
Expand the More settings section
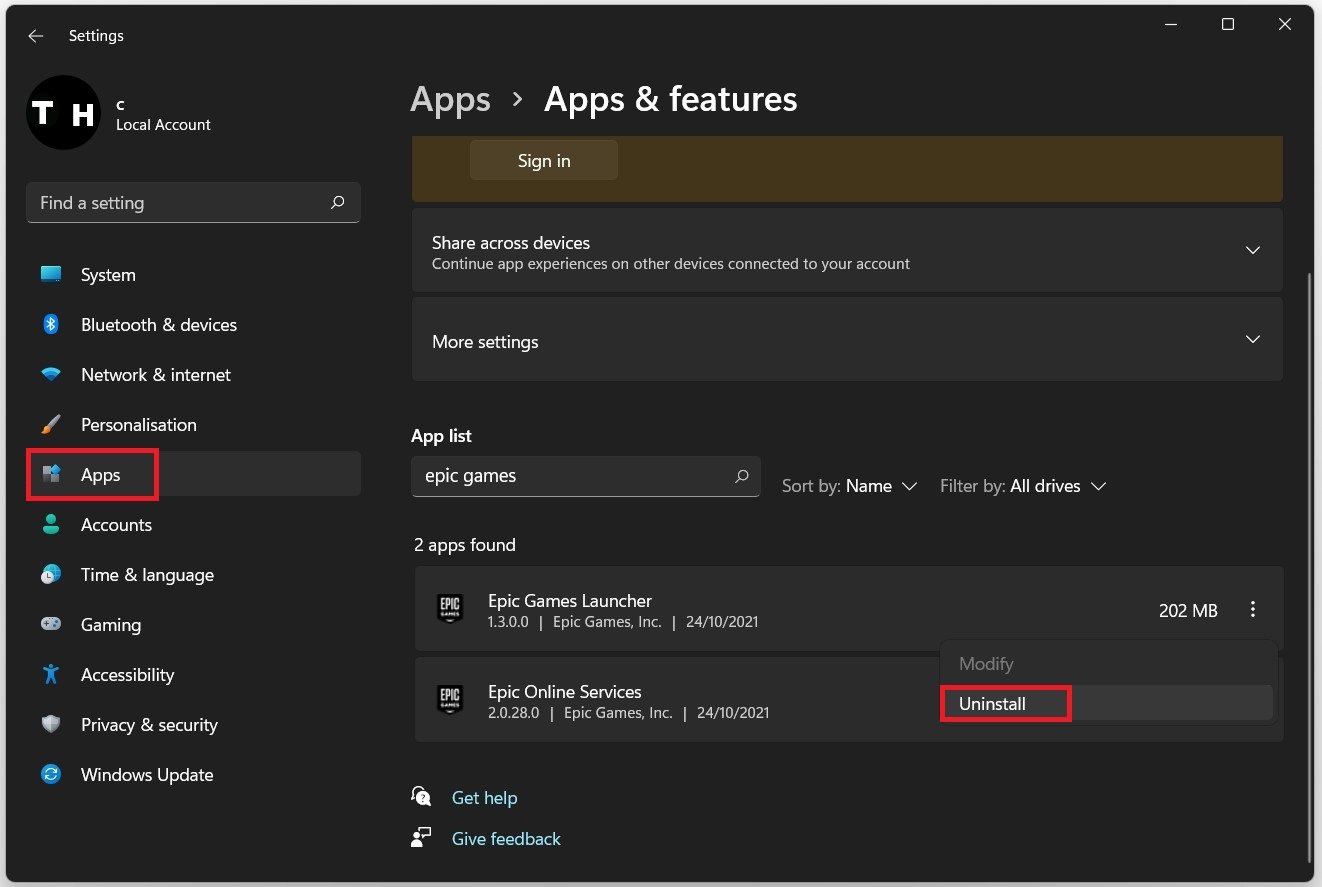coord(1252,340)
